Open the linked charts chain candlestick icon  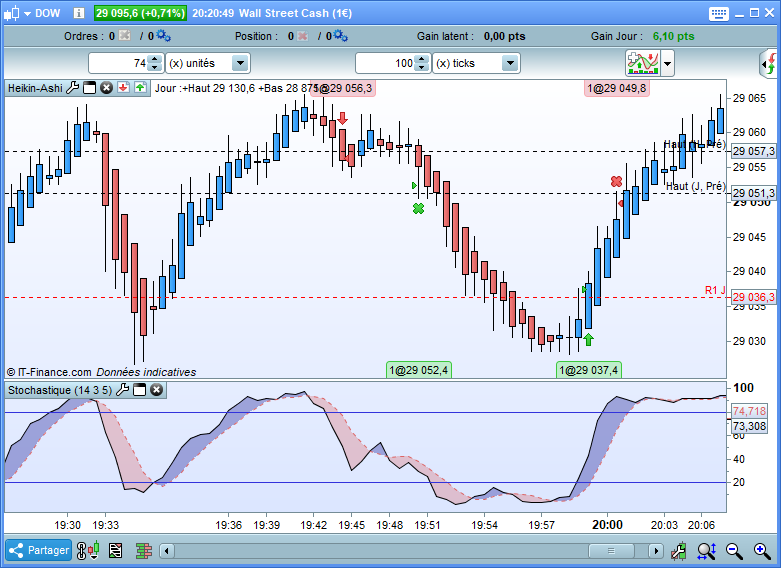[x=87, y=551]
